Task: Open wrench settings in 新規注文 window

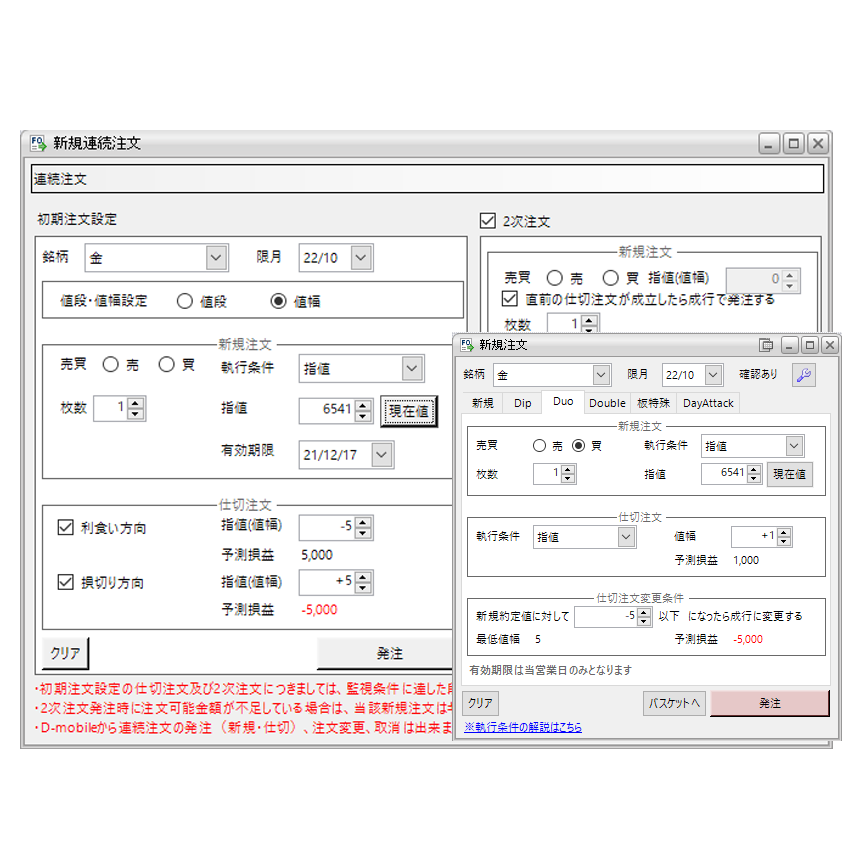Action: click(x=803, y=375)
